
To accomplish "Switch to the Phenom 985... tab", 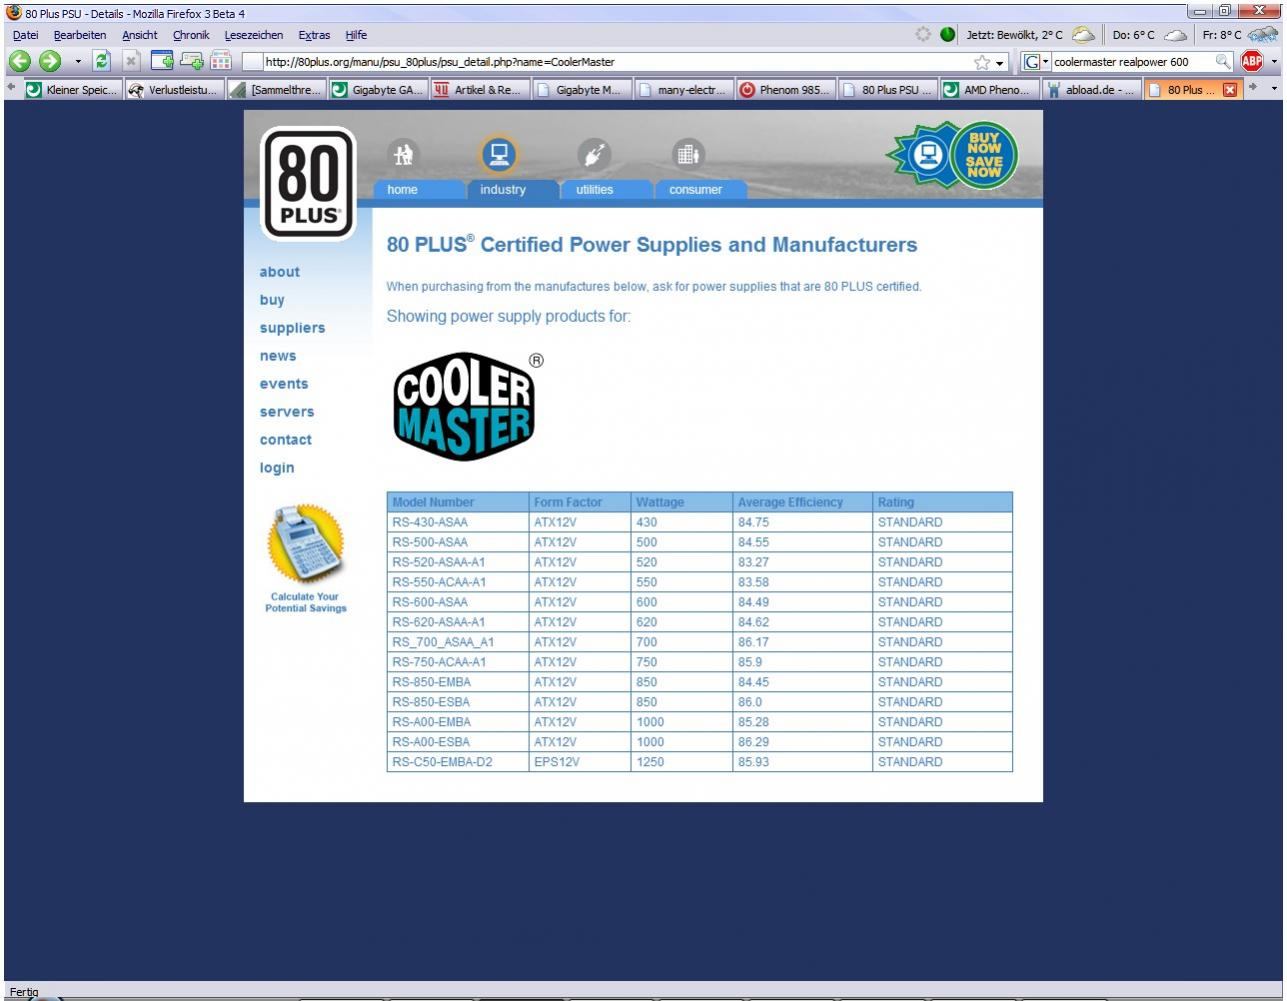I will pyautogui.click(x=785, y=89).
